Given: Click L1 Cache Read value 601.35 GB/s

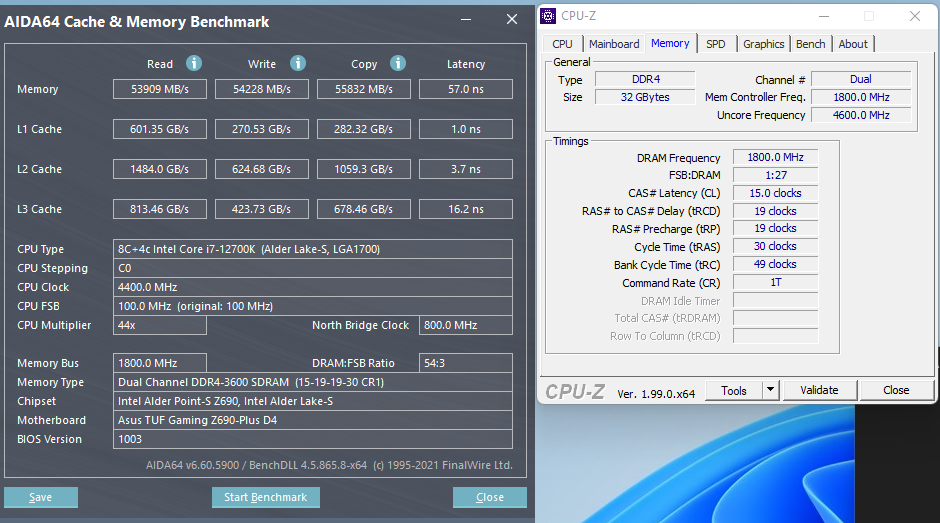Looking at the screenshot, I should tap(160, 129).
